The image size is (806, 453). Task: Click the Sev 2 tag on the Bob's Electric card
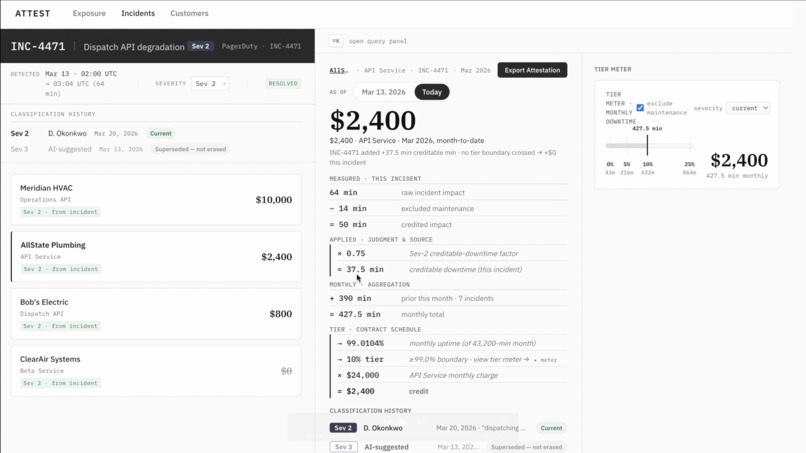(60, 326)
